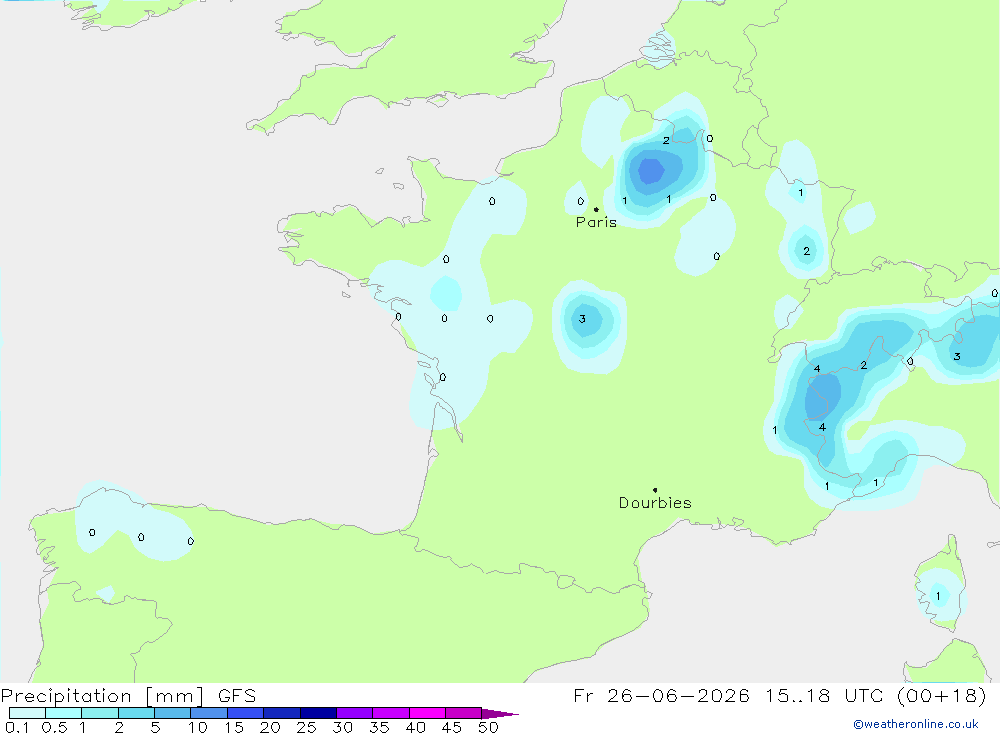Select the Paris city label
Screen dimensions: 1000x733
(596, 222)
